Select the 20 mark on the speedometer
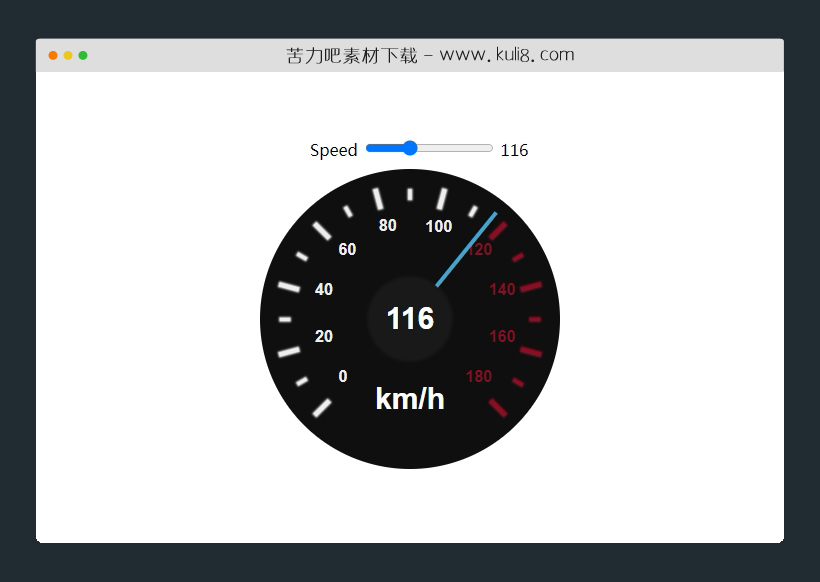 point(324,336)
